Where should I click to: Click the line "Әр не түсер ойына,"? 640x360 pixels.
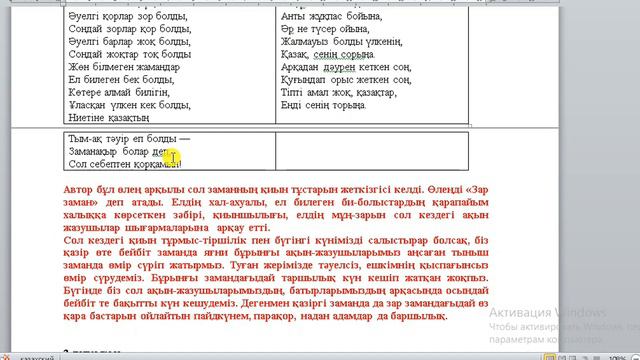pyautogui.click(x=325, y=29)
